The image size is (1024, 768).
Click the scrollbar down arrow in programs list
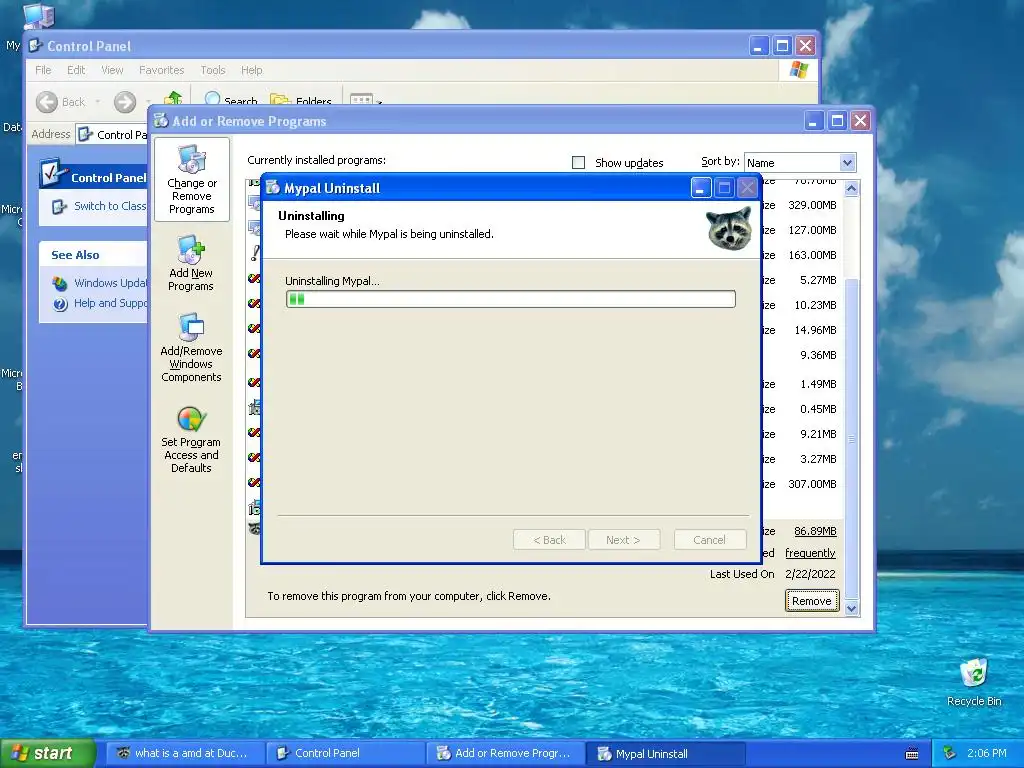click(x=851, y=609)
